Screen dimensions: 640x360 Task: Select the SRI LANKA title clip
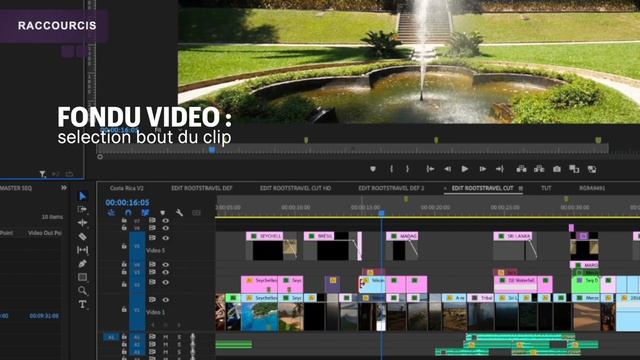[513, 236]
